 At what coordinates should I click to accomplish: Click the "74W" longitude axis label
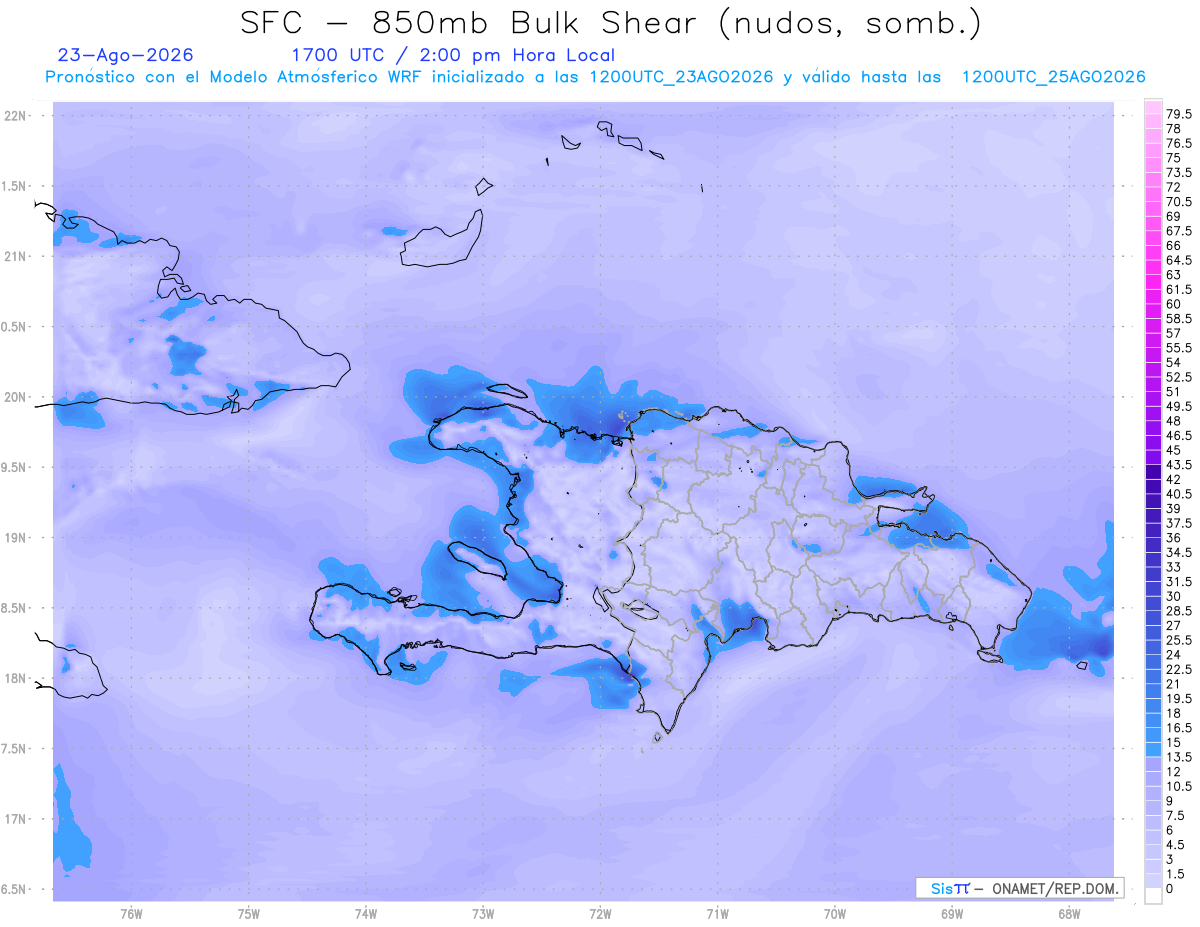(366, 914)
